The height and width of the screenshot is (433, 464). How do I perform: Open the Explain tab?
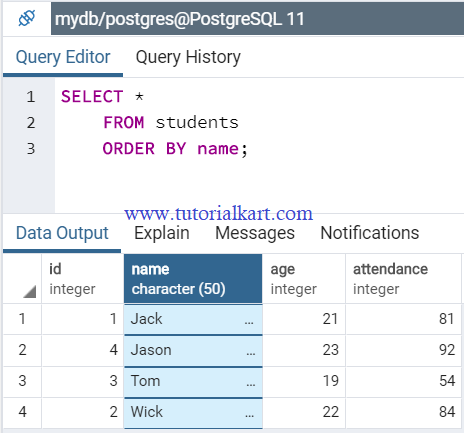(162, 233)
